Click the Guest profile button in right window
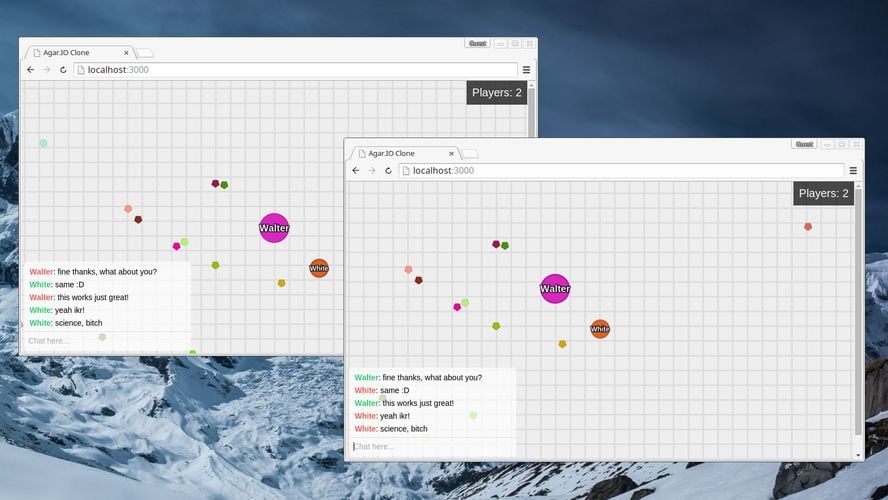888x500 pixels. point(804,144)
